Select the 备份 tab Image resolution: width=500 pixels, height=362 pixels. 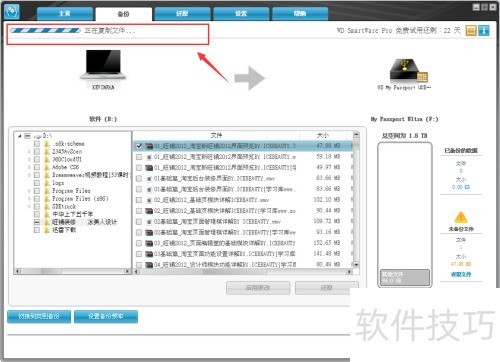click(x=124, y=14)
